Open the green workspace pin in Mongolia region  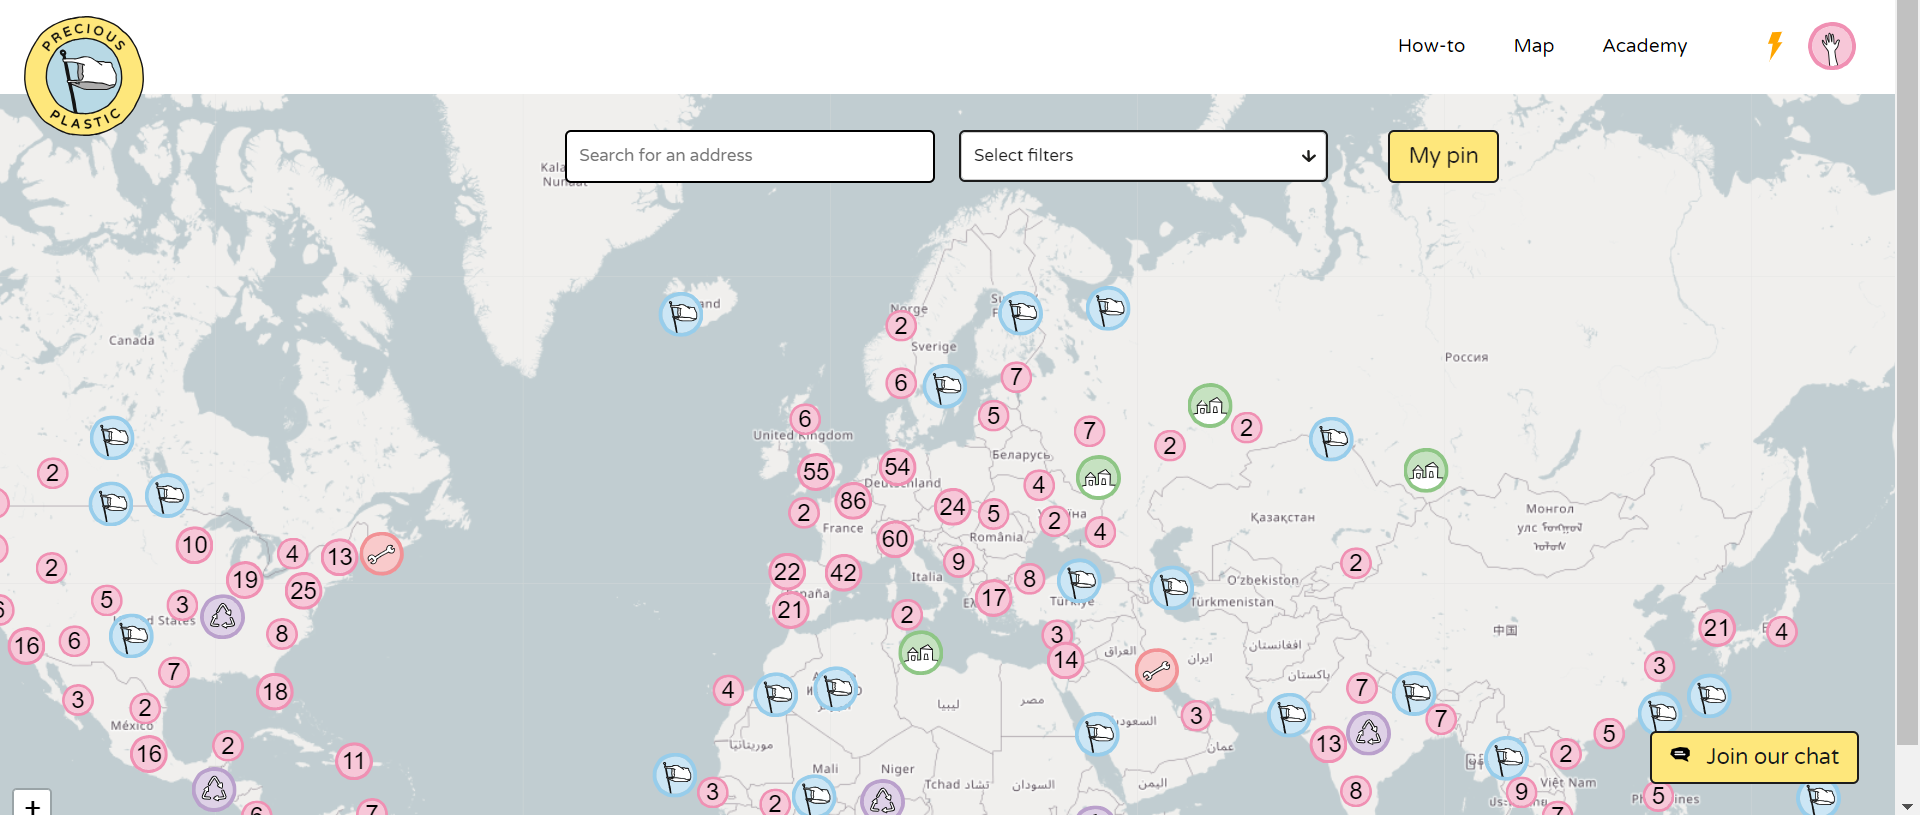[1425, 470]
